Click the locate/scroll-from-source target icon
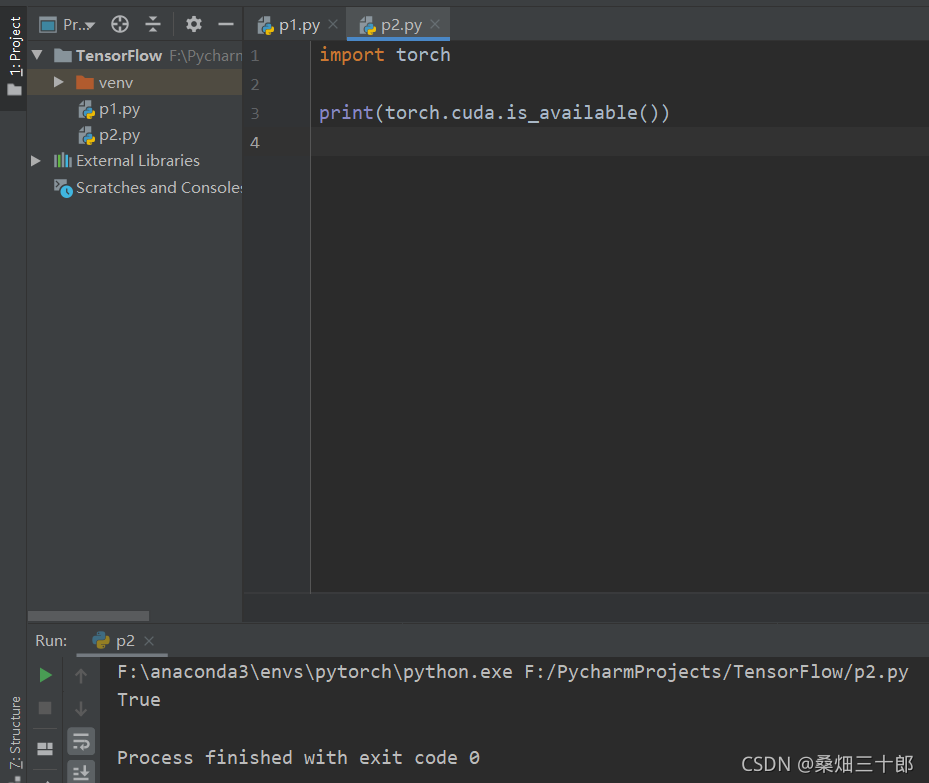Screen dimensions: 929x783 [120, 24]
